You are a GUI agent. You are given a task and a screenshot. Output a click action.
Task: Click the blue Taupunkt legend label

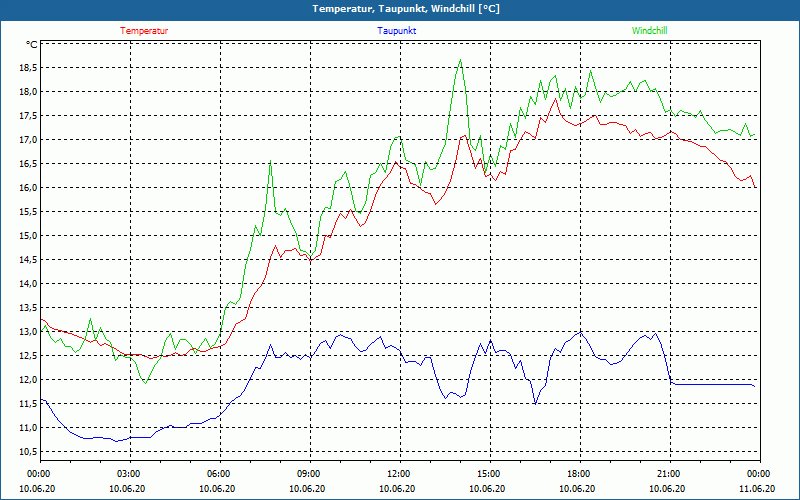[x=397, y=31]
